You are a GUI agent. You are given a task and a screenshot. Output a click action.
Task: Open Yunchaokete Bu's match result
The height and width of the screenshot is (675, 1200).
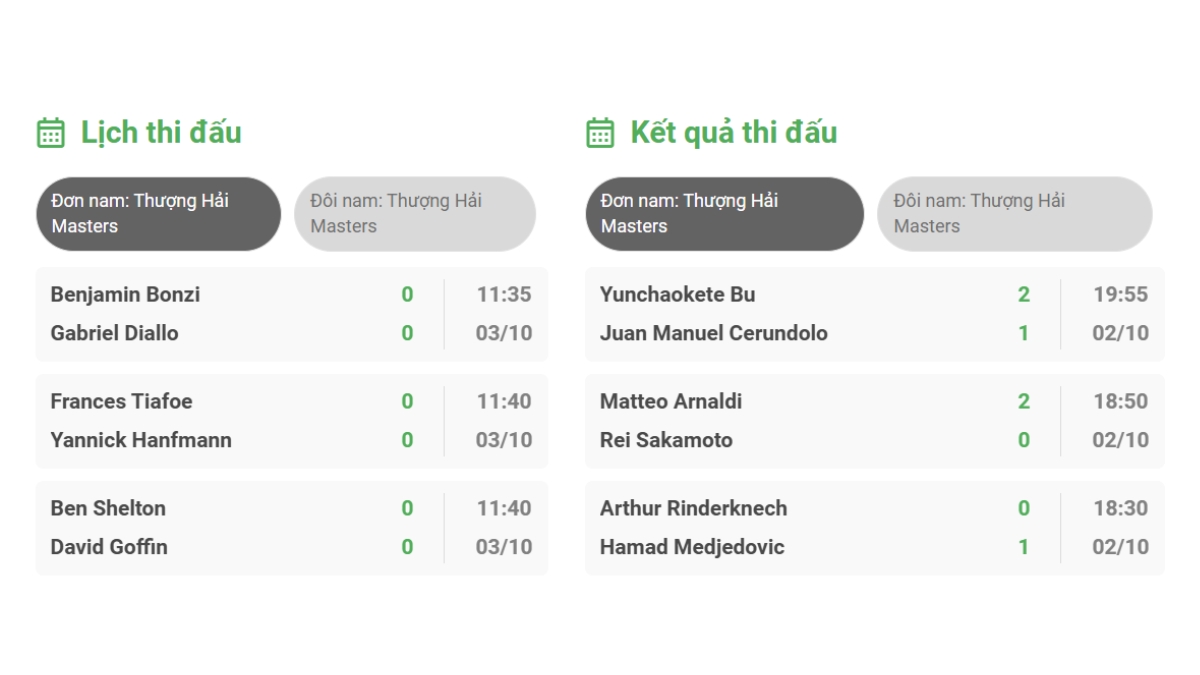[x=677, y=294]
